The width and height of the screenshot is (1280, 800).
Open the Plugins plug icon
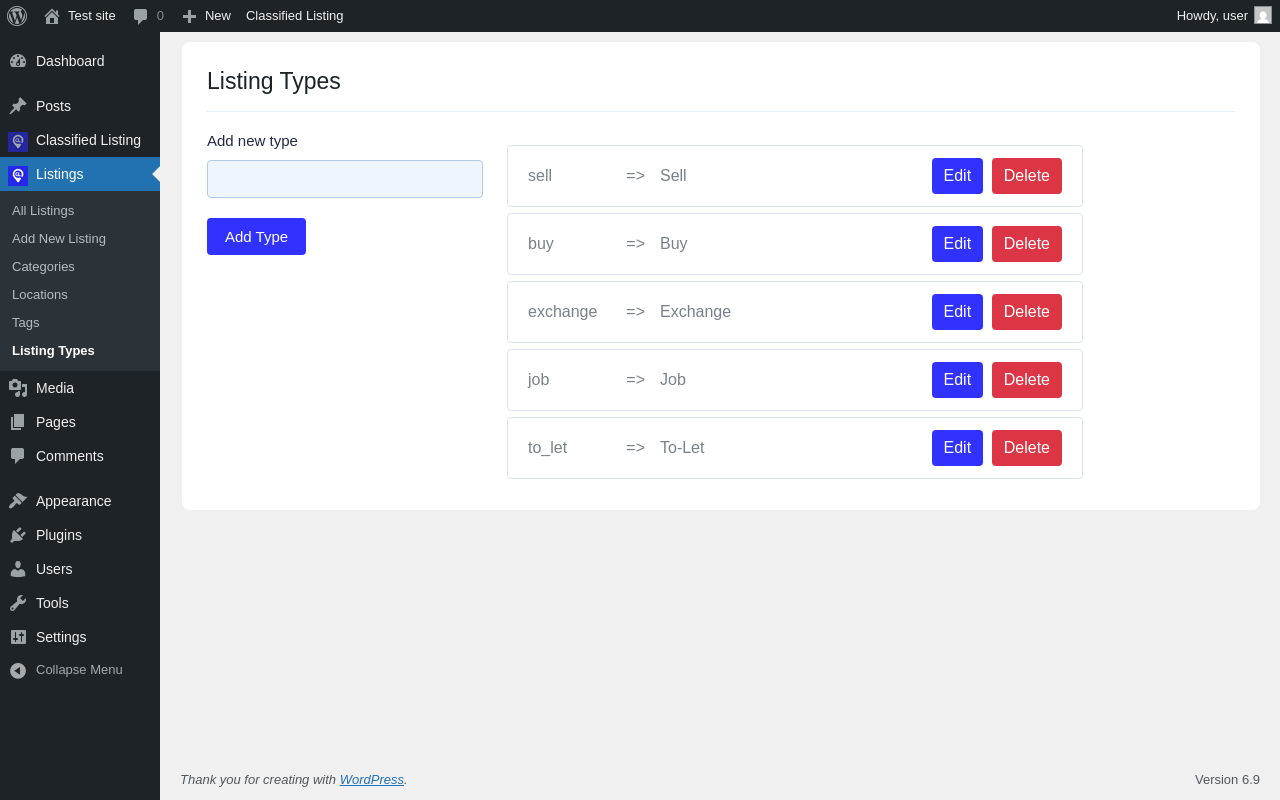coord(18,535)
